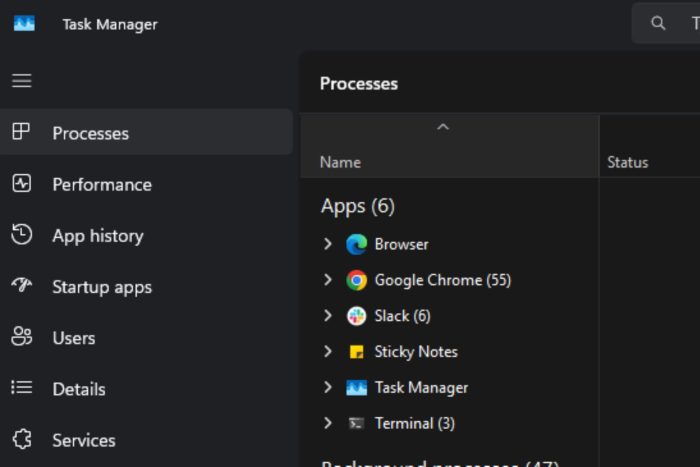This screenshot has height=467, width=700.
Task: Expand the Sticky Notes process group
Action: tap(328, 351)
